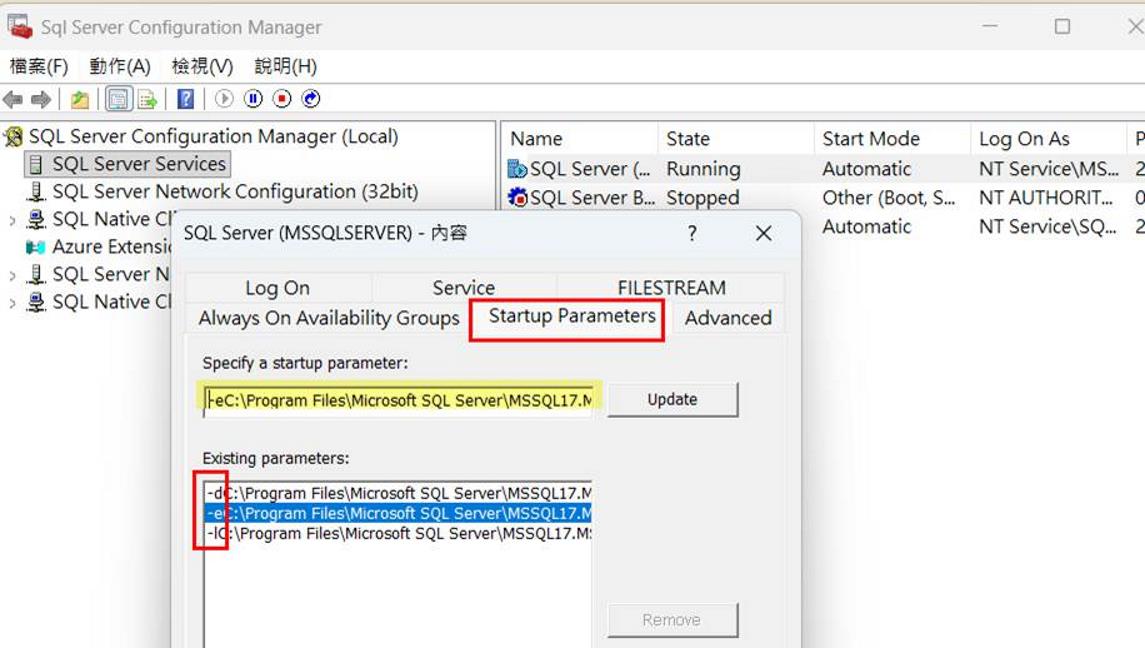
Task: Click the Restart Service toolbar icon
Action: (311, 99)
